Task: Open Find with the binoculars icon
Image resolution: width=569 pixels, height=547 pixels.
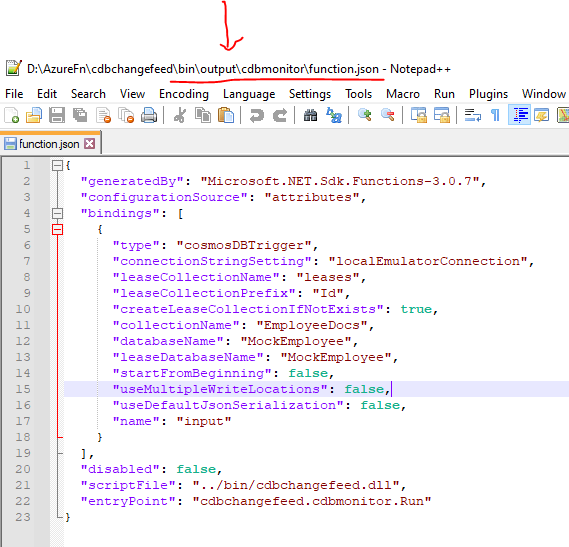Action: (311, 115)
